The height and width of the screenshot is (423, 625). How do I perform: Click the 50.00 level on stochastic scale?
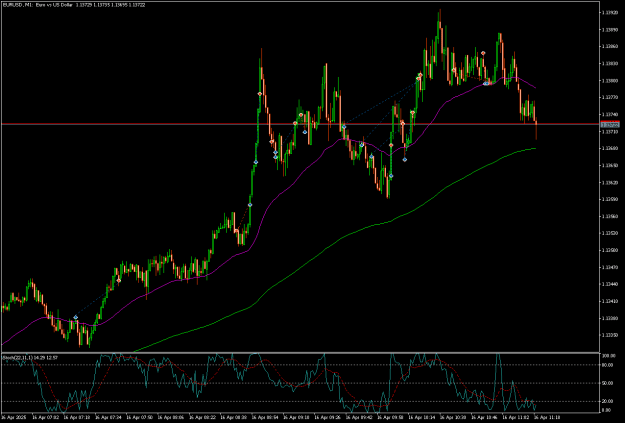click(x=606, y=383)
